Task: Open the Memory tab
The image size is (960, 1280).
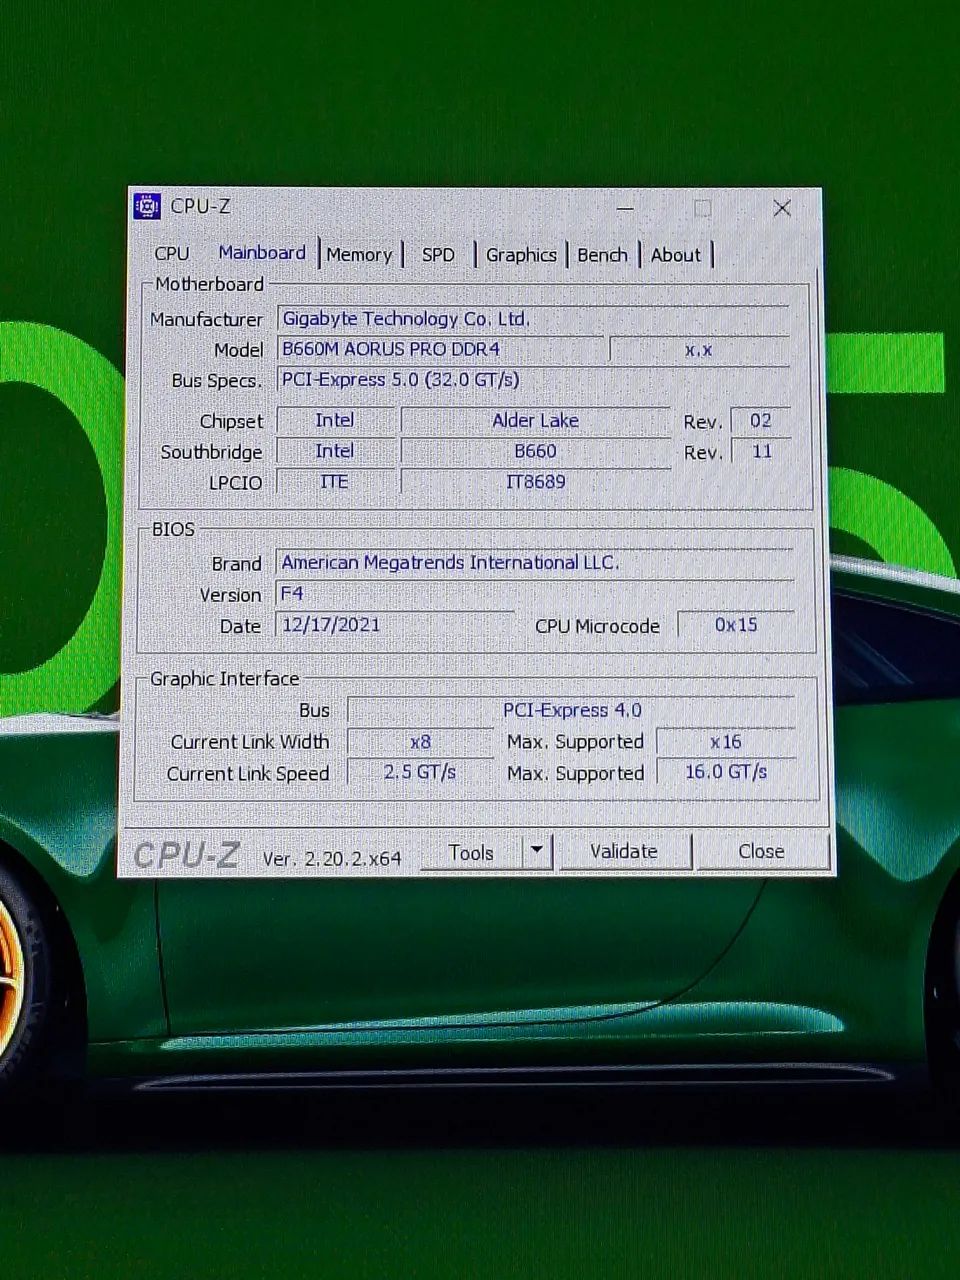Action: 359,255
